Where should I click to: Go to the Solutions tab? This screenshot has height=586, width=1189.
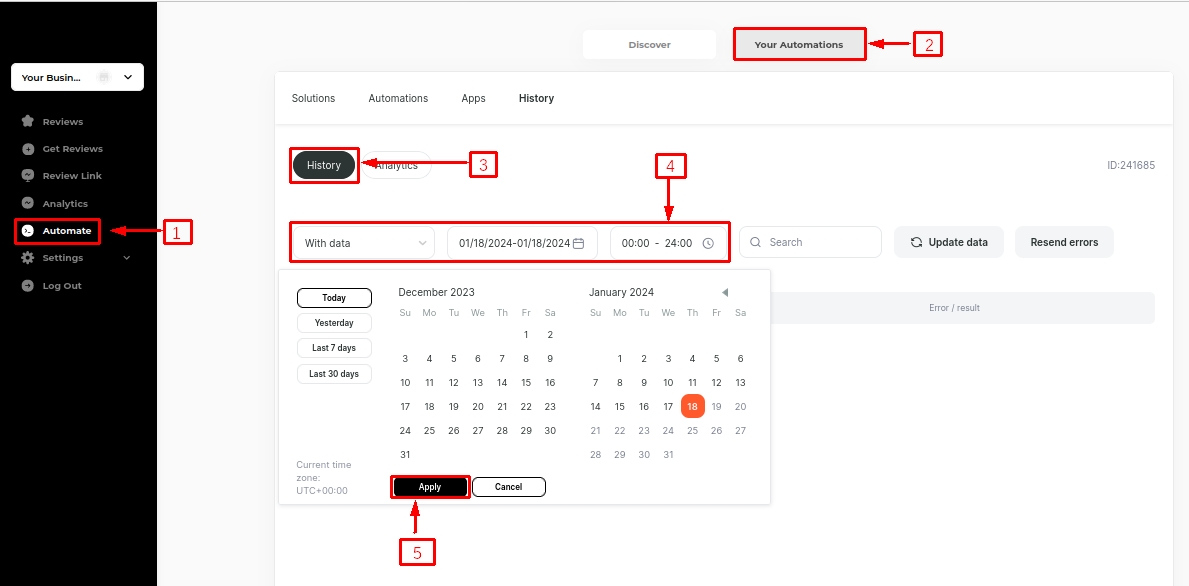pos(313,98)
